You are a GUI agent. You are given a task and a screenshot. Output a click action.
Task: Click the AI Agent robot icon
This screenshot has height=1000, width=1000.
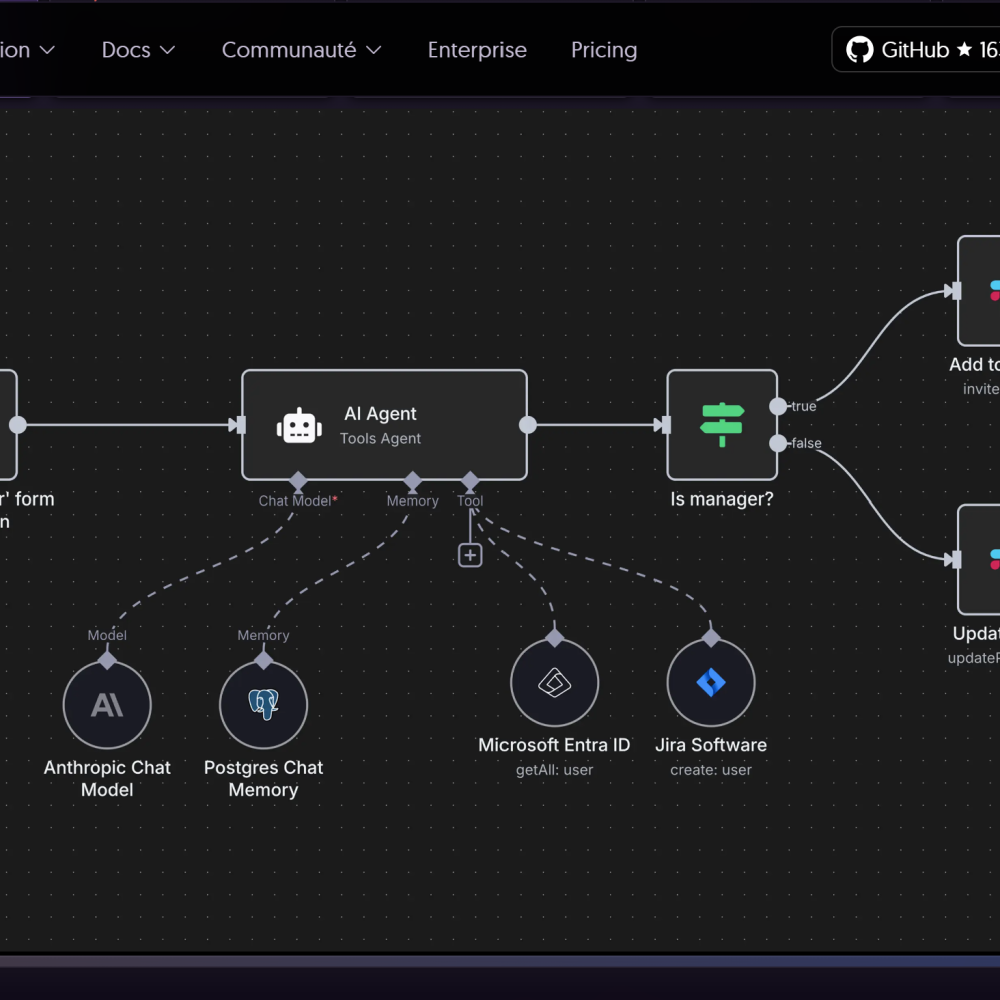(x=299, y=425)
